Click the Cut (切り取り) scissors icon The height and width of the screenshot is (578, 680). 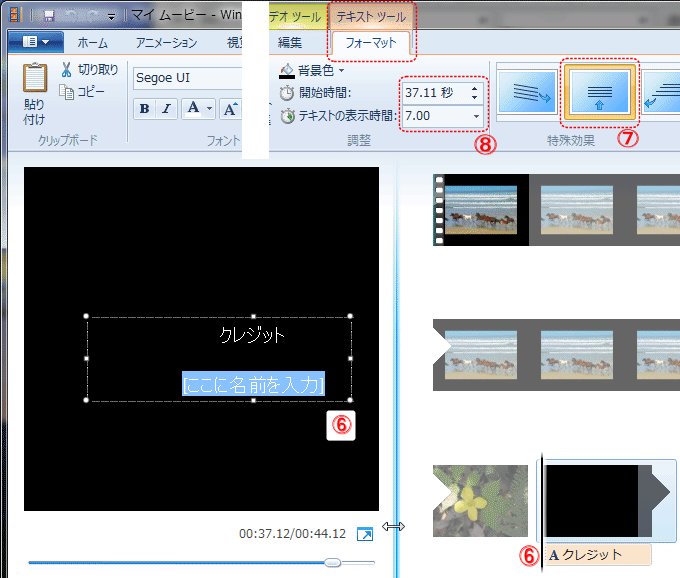click(66, 70)
